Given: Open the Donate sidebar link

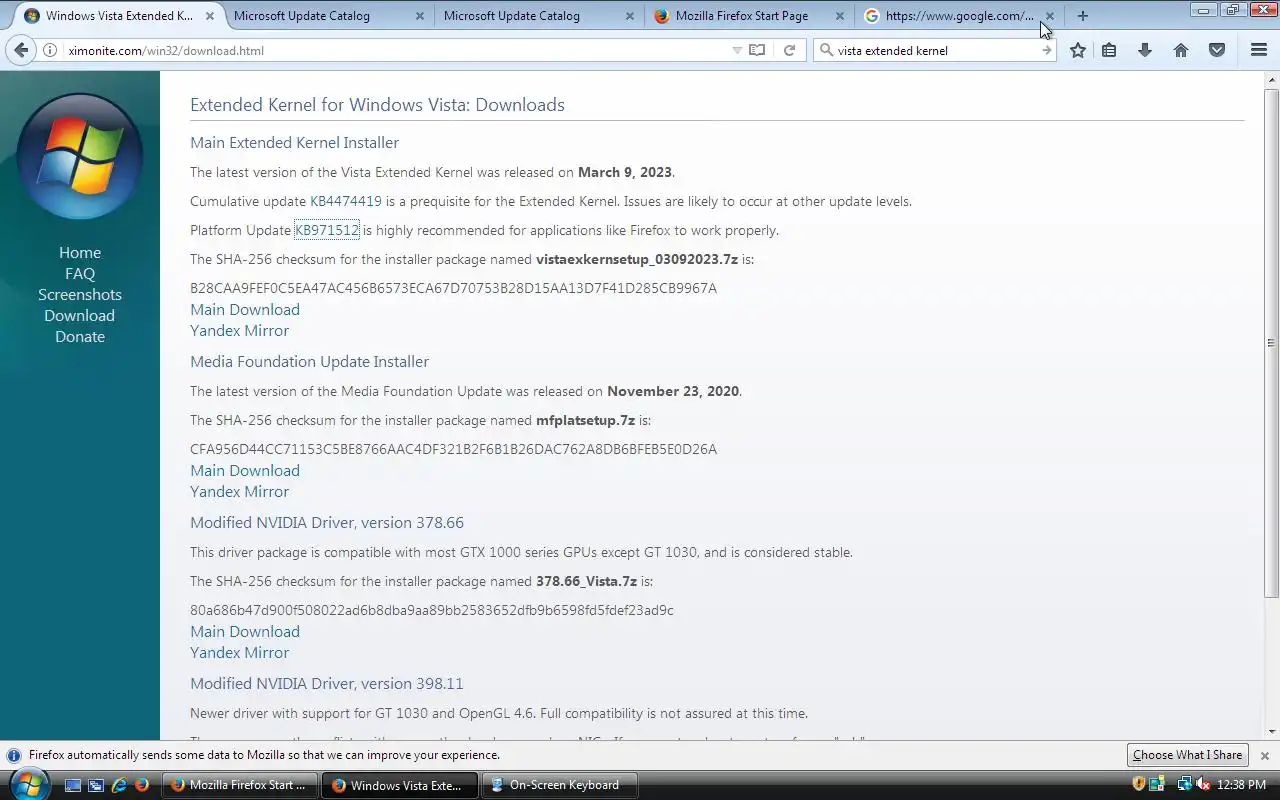Looking at the screenshot, I should tap(80, 336).
